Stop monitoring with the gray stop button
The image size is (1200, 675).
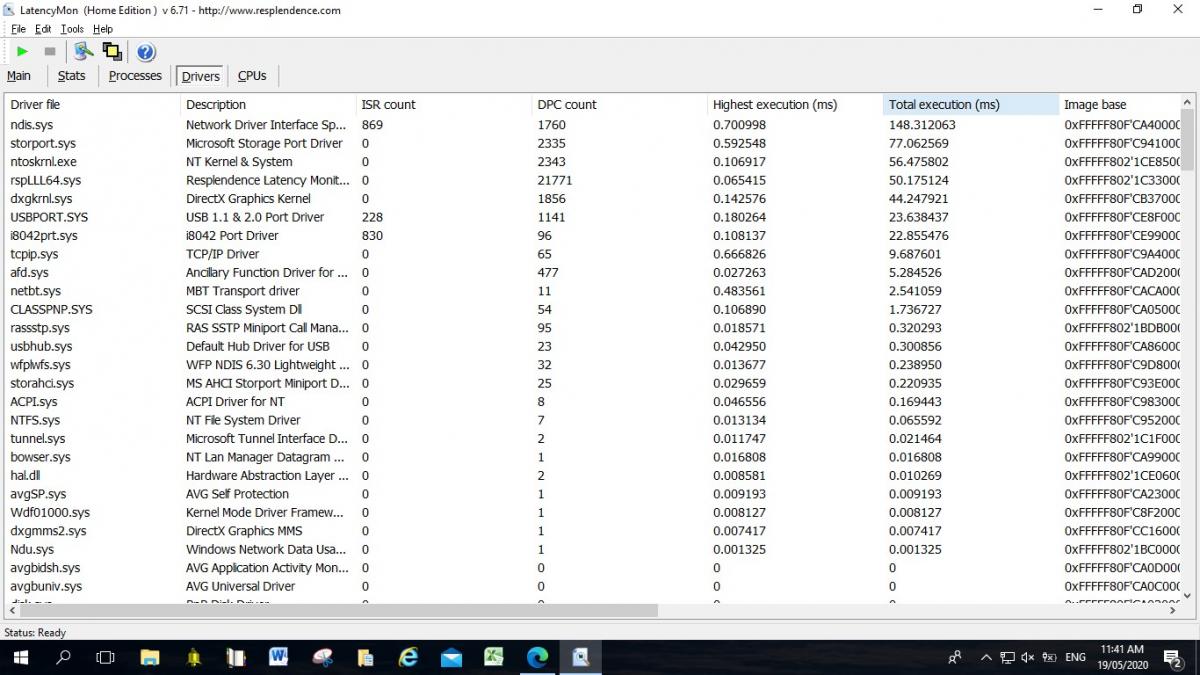click(50, 51)
